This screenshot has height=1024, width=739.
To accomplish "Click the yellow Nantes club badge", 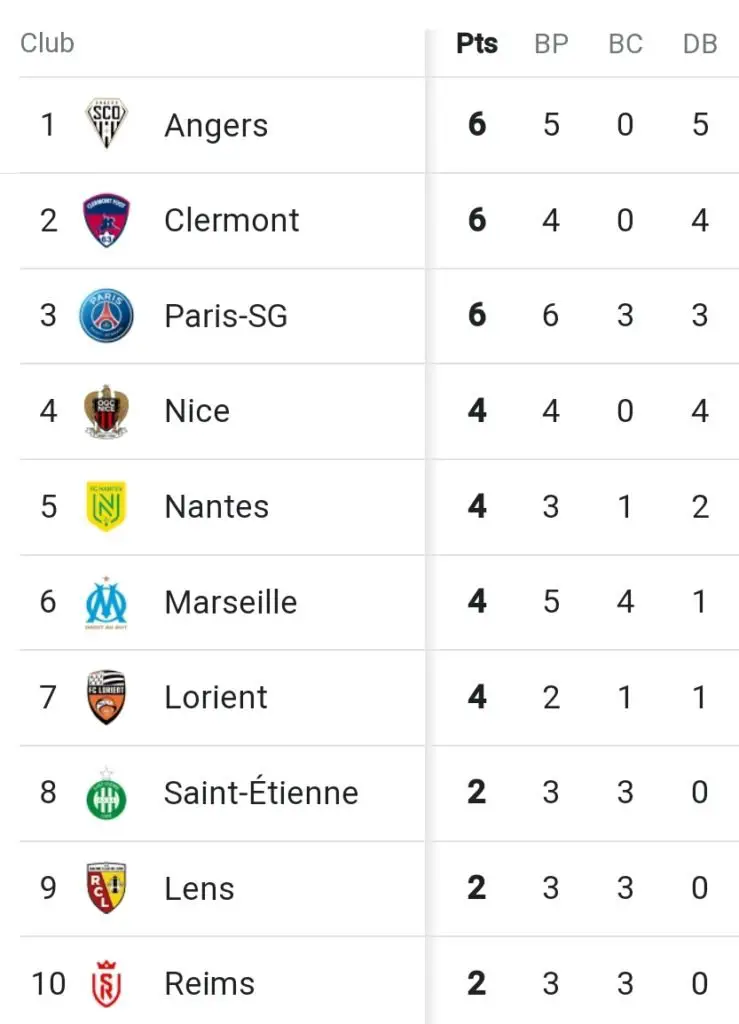I will 106,506.
